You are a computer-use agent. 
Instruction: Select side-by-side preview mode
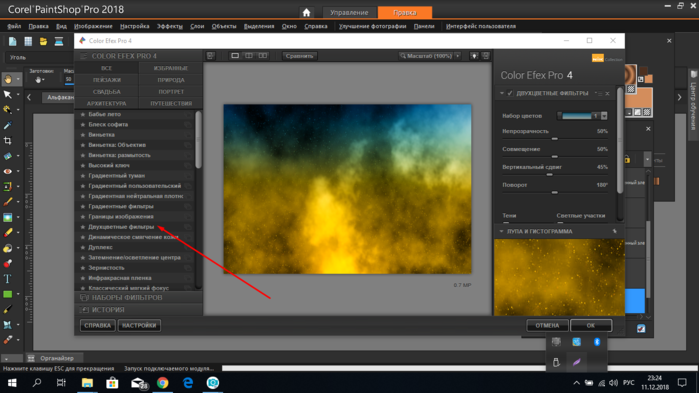263,56
